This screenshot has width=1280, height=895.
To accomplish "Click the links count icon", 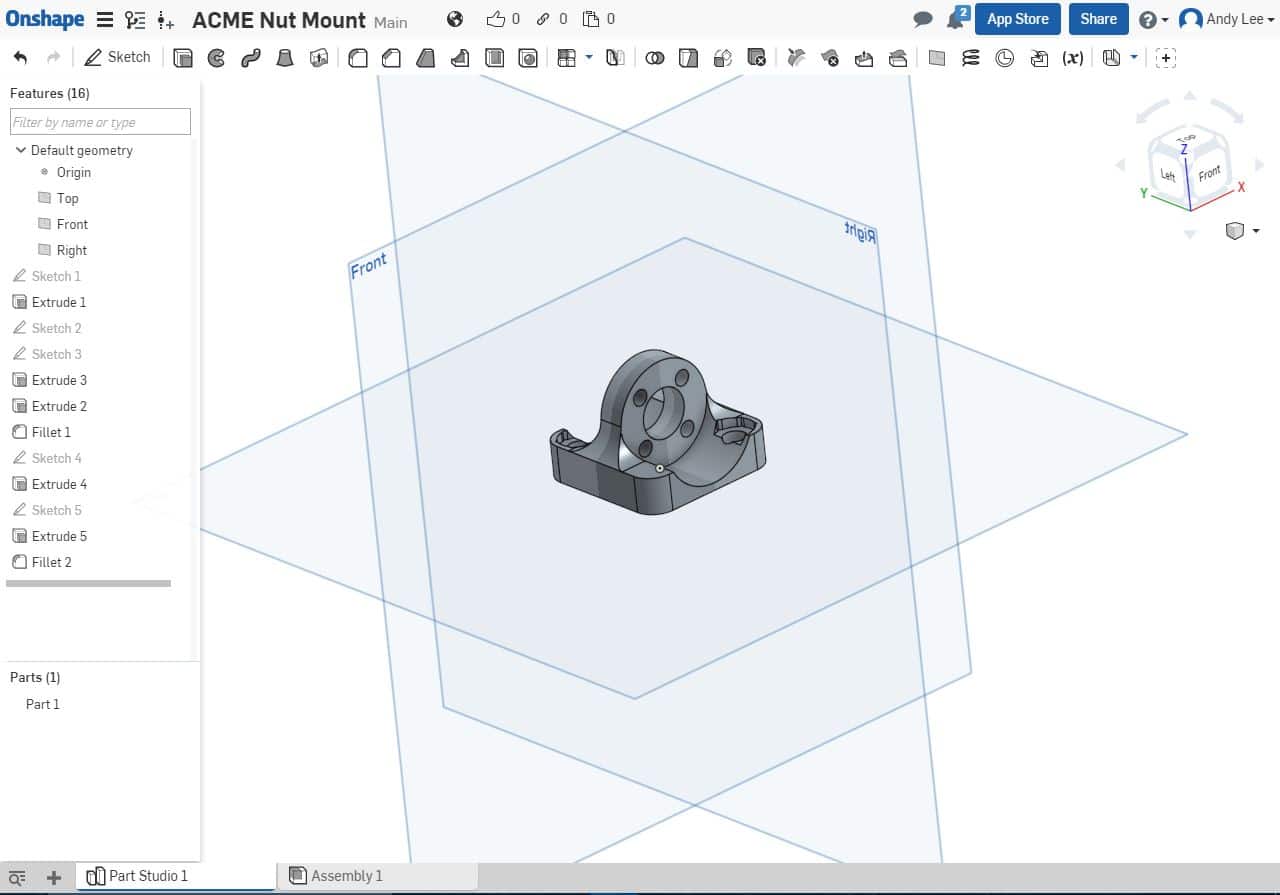I will [543, 19].
